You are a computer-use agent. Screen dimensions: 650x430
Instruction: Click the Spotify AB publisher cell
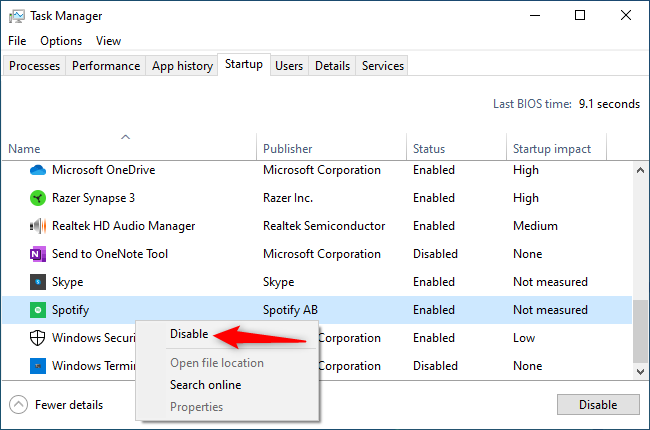pyautogui.click(x=290, y=310)
